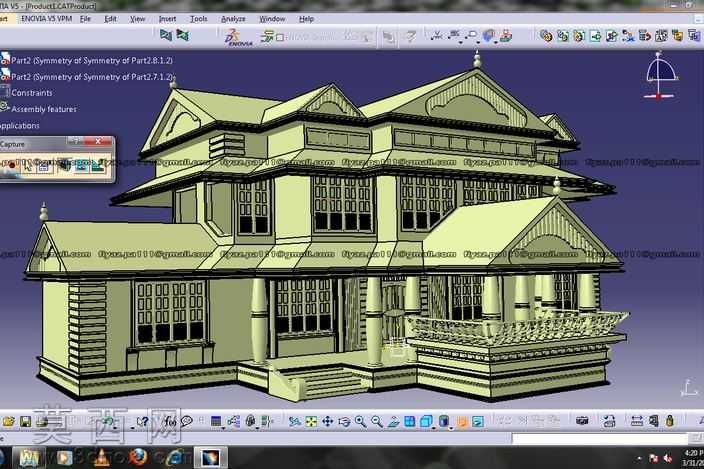Click the rightmost top toolbar icon
The height and width of the screenshot is (469, 704).
(694, 35)
